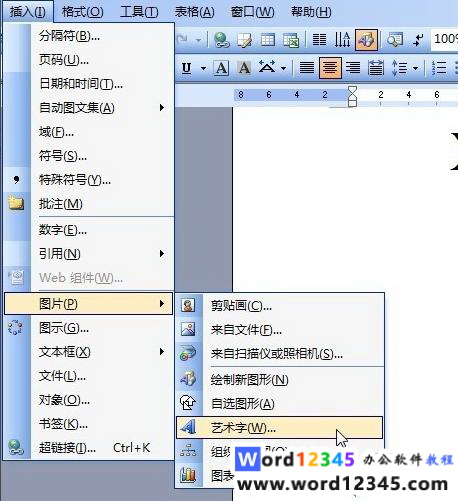This screenshot has height=501, width=458.
Task: Click the Align Right button
Action: point(353,68)
